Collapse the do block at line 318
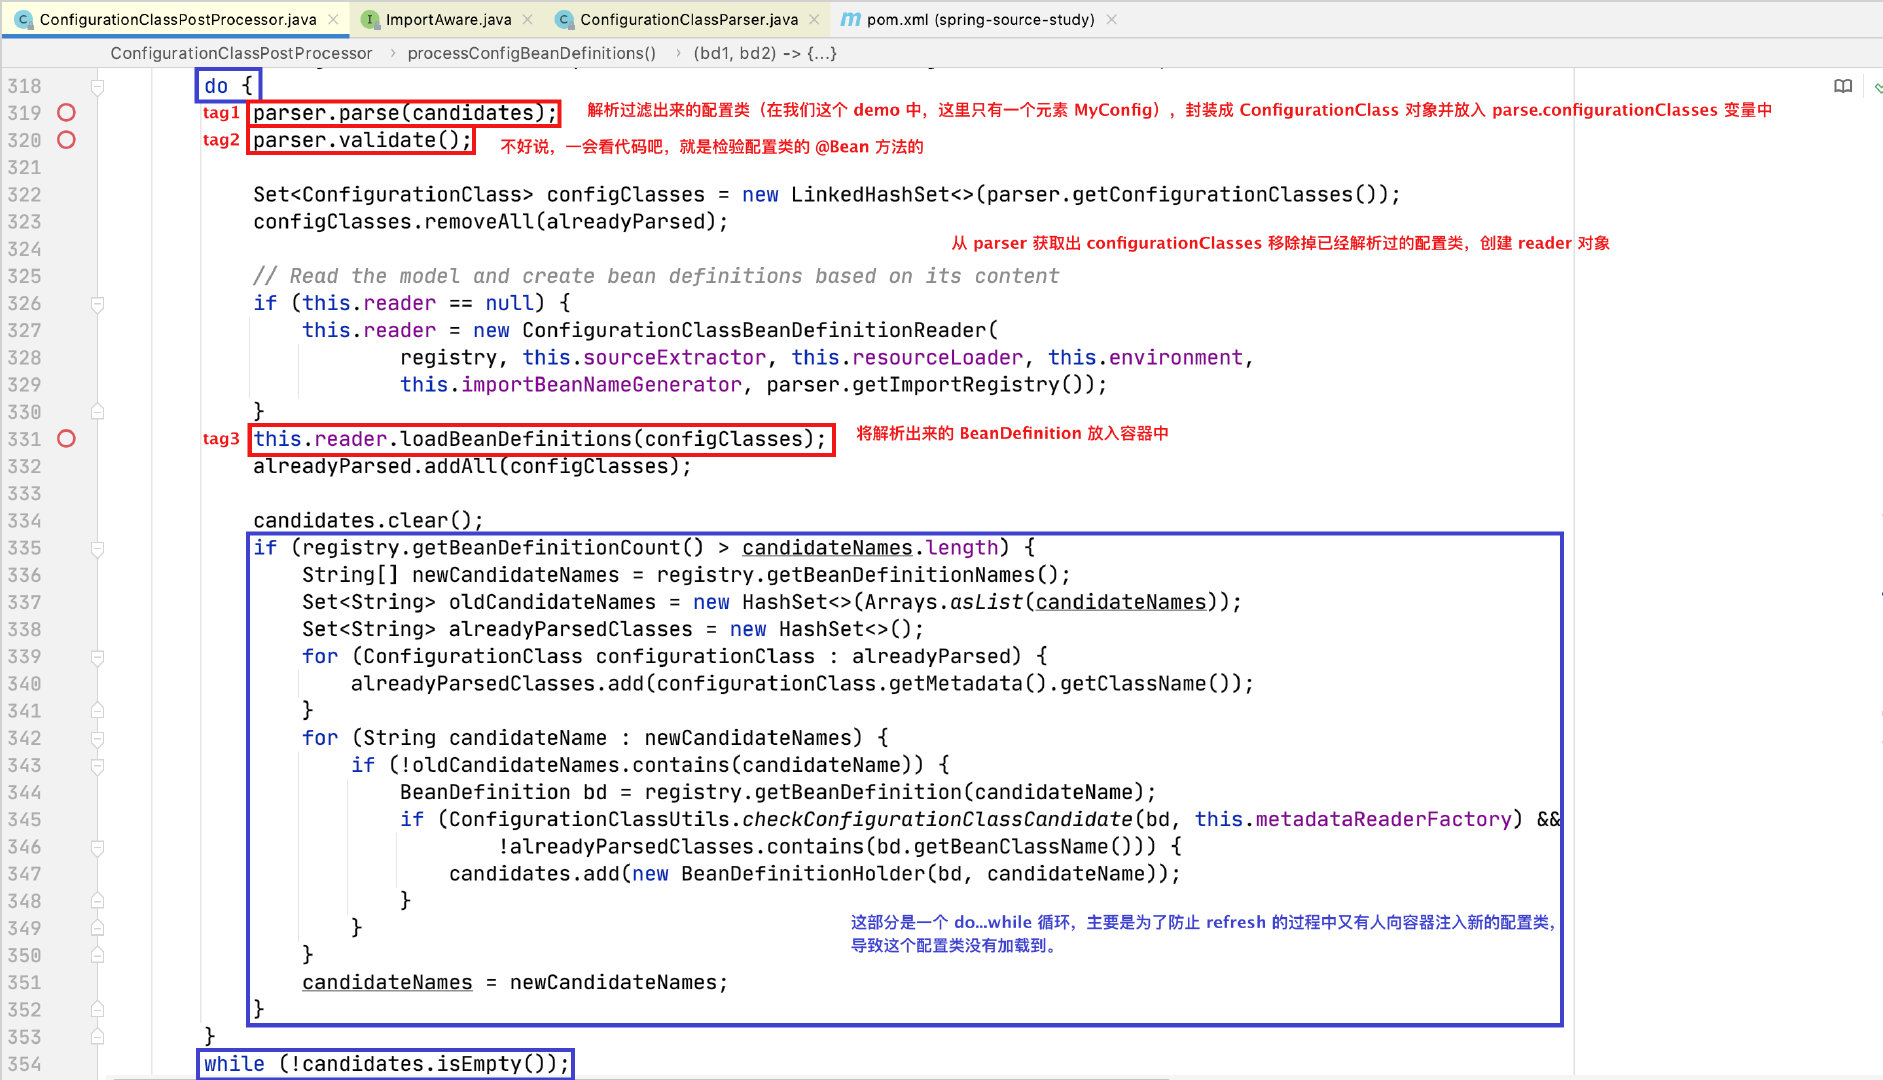 tap(97, 87)
